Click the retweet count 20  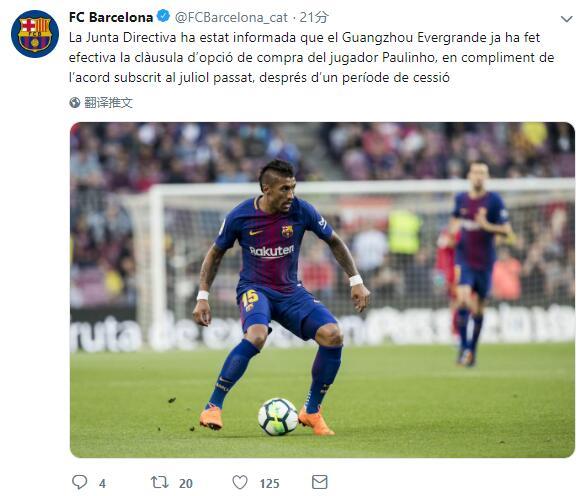[x=186, y=483]
